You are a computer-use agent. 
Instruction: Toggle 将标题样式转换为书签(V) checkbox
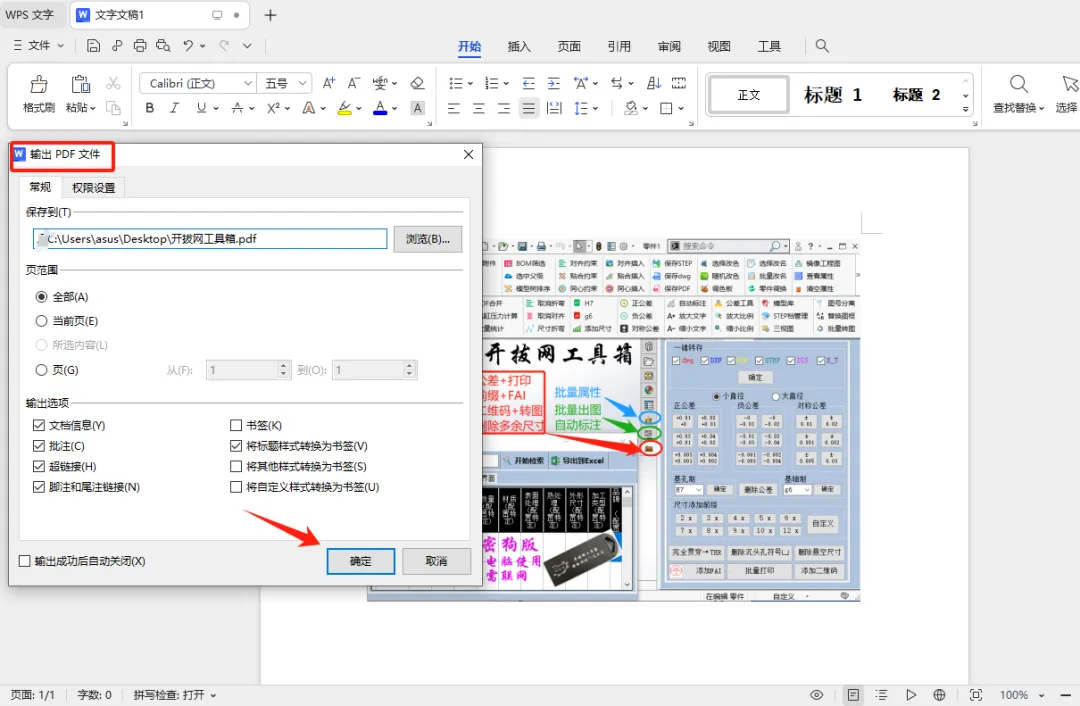coord(236,446)
